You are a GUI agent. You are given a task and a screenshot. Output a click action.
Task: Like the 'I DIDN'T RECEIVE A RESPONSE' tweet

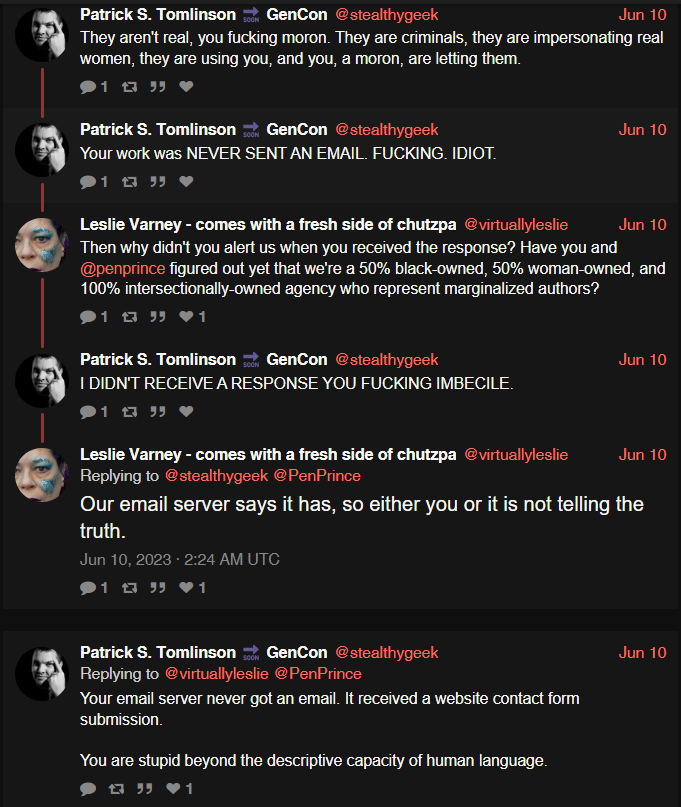pos(186,411)
